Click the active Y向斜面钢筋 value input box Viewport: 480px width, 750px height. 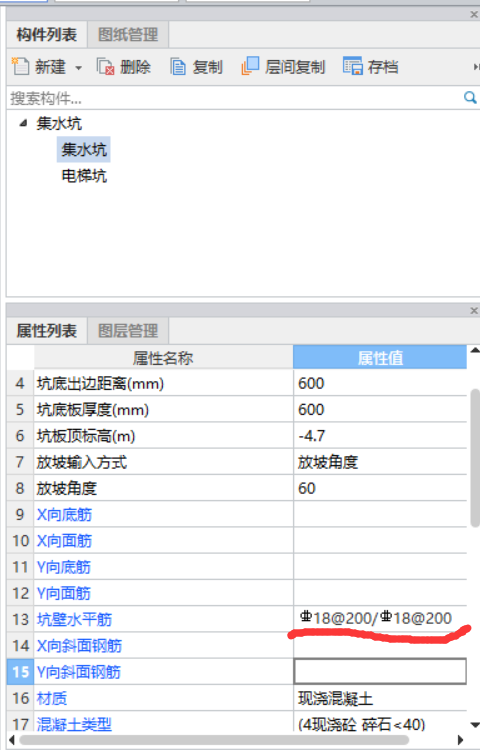coord(380,671)
